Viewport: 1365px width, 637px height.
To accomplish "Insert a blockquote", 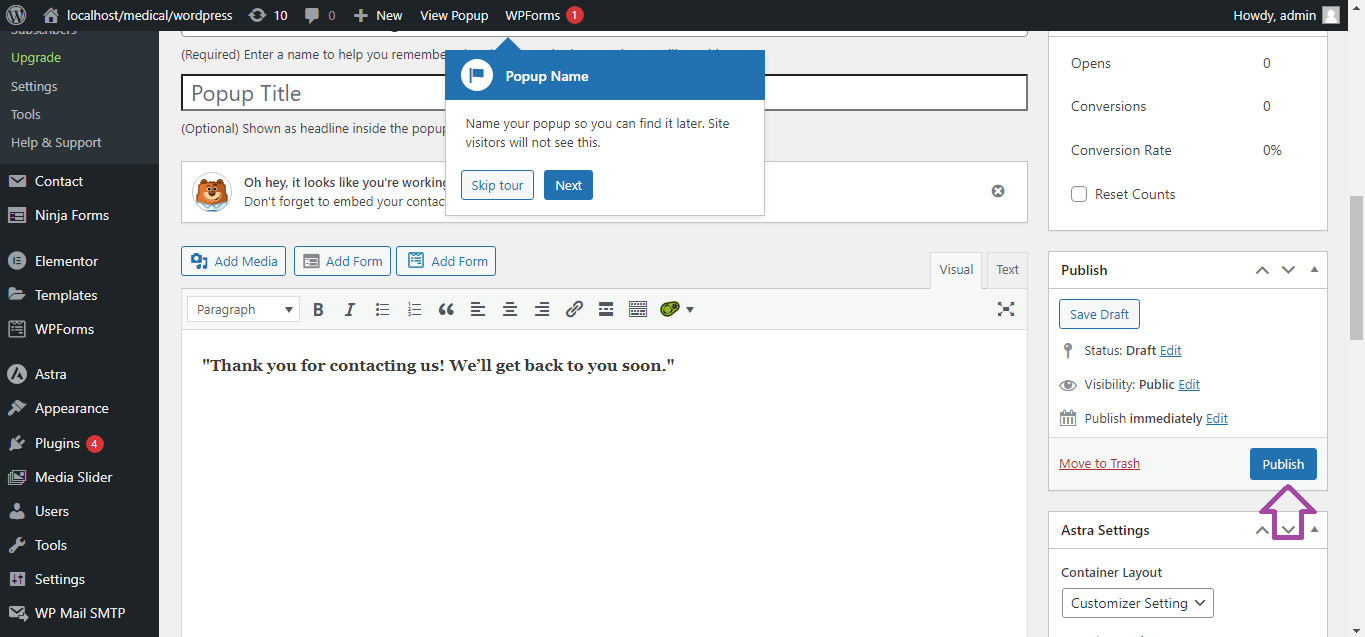I will click(446, 310).
